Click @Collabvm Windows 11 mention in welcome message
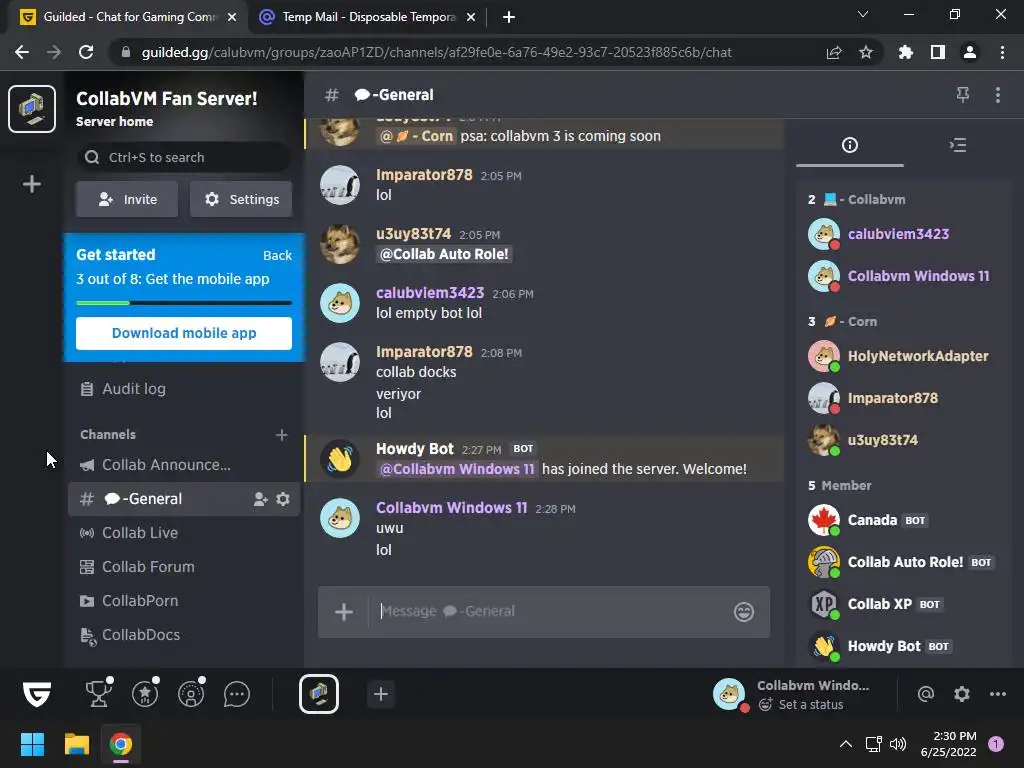The width and height of the screenshot is (1024, 768). tap(457, 469)
